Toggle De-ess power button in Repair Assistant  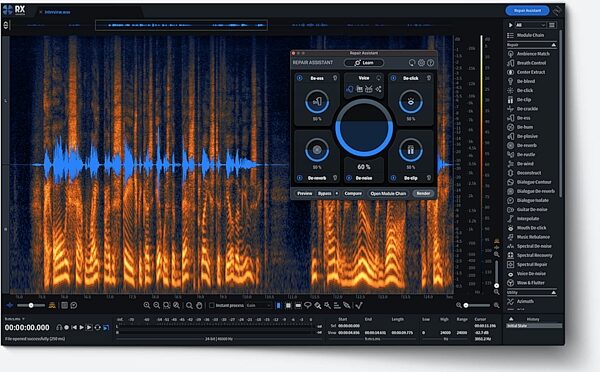tap(300, 78)
